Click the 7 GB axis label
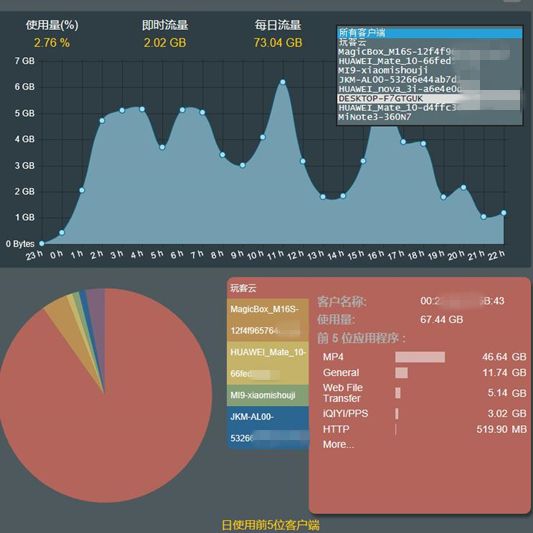533x533 pixels. pyautogui.click(x=24, y=61)
